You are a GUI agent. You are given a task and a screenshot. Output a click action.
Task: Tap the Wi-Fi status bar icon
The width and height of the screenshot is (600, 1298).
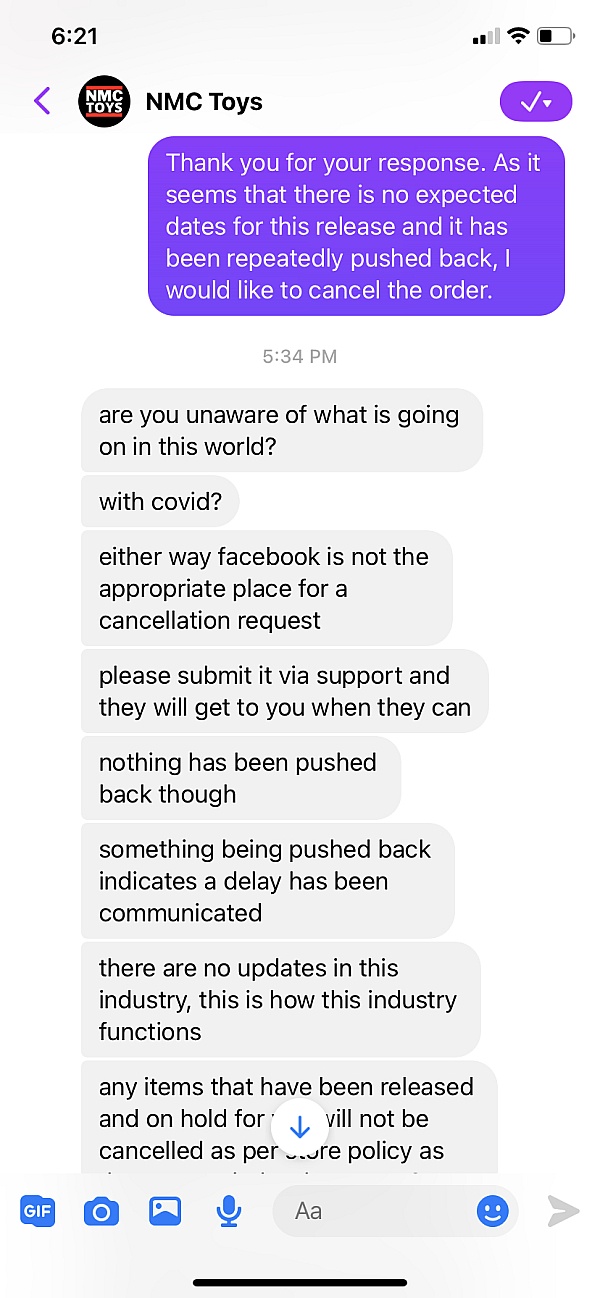pos(518,36)
